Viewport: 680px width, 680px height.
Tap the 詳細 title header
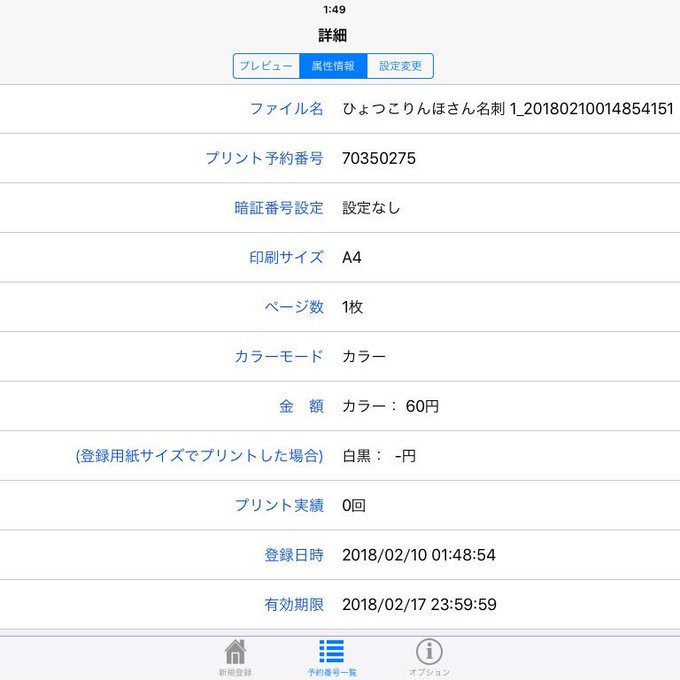[333, 35]
